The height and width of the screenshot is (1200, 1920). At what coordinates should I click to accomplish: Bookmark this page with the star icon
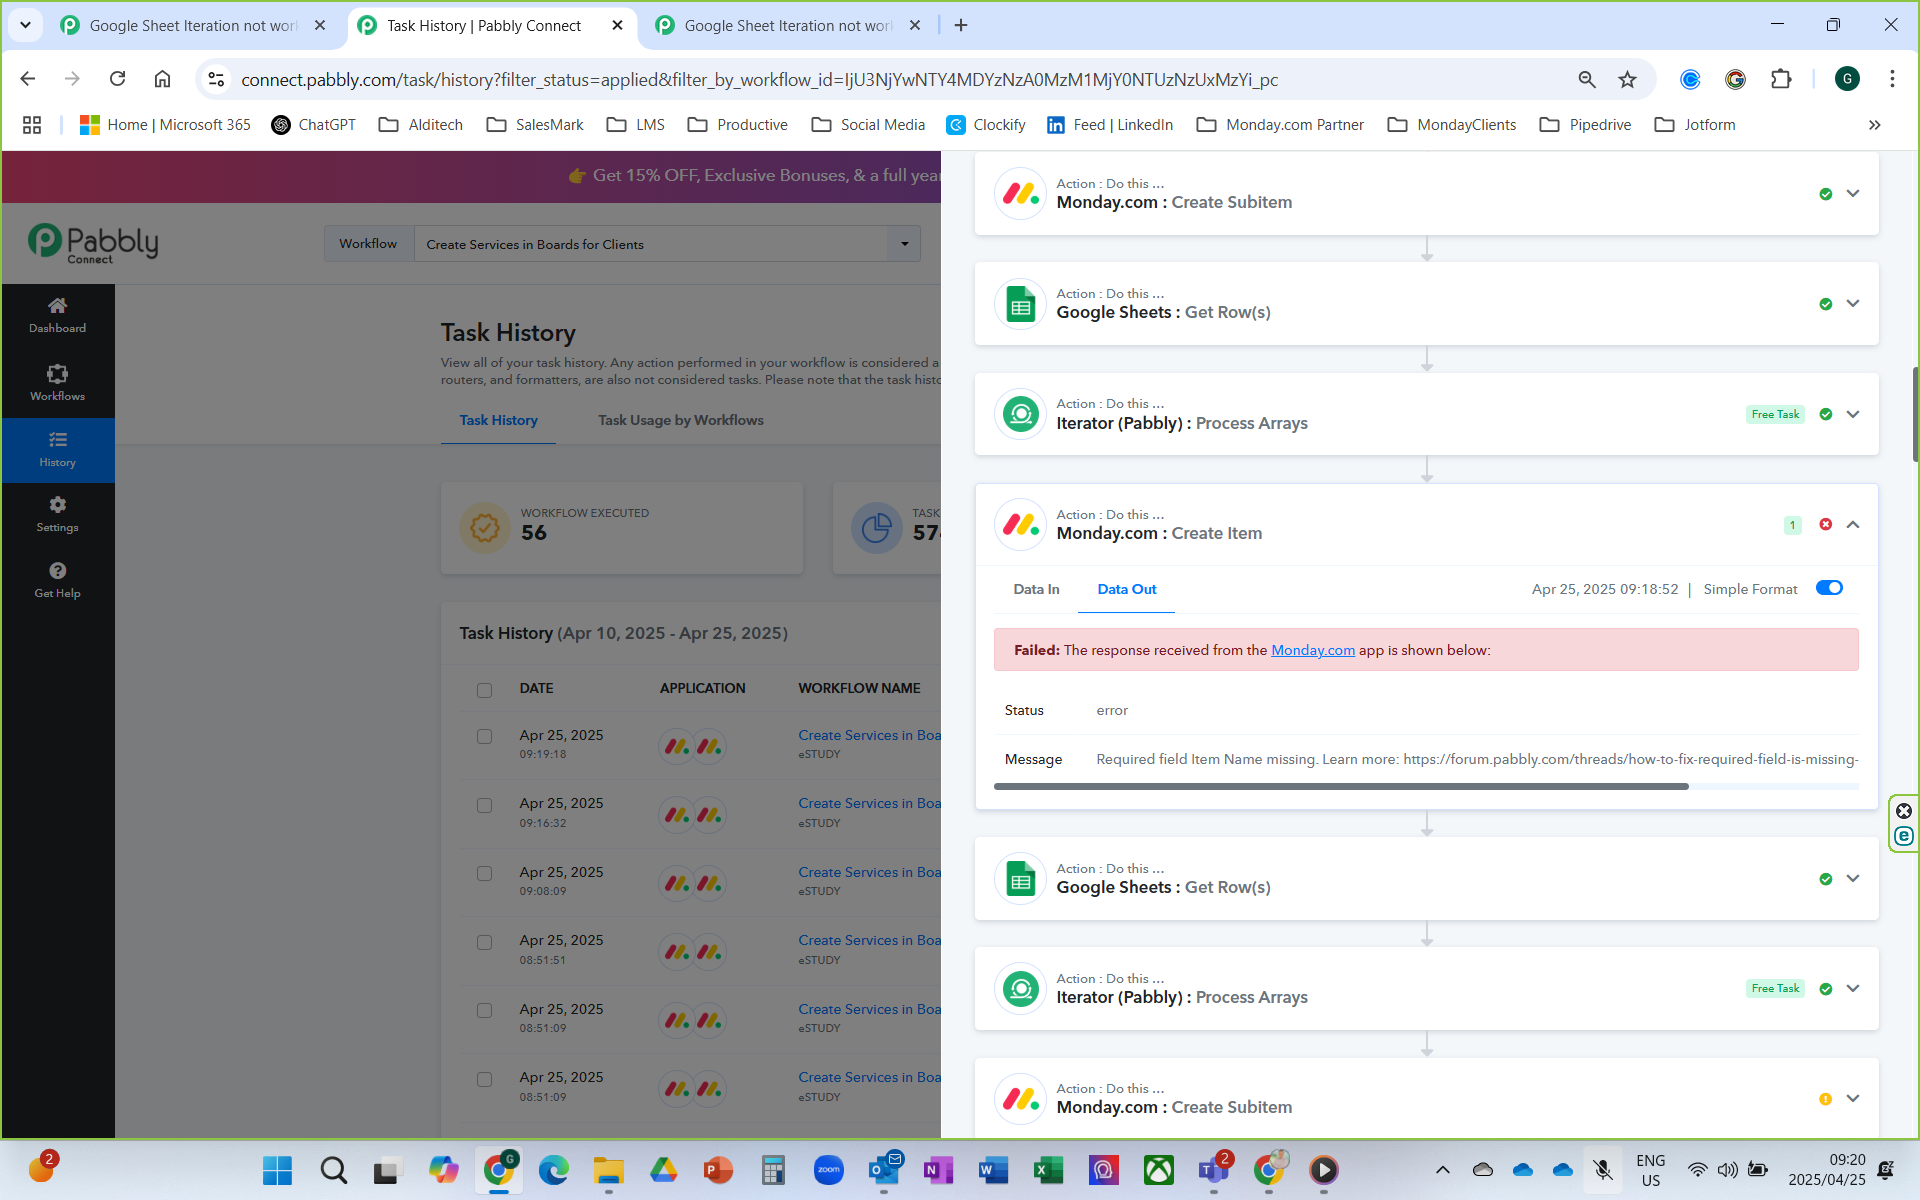[1627, 79]
